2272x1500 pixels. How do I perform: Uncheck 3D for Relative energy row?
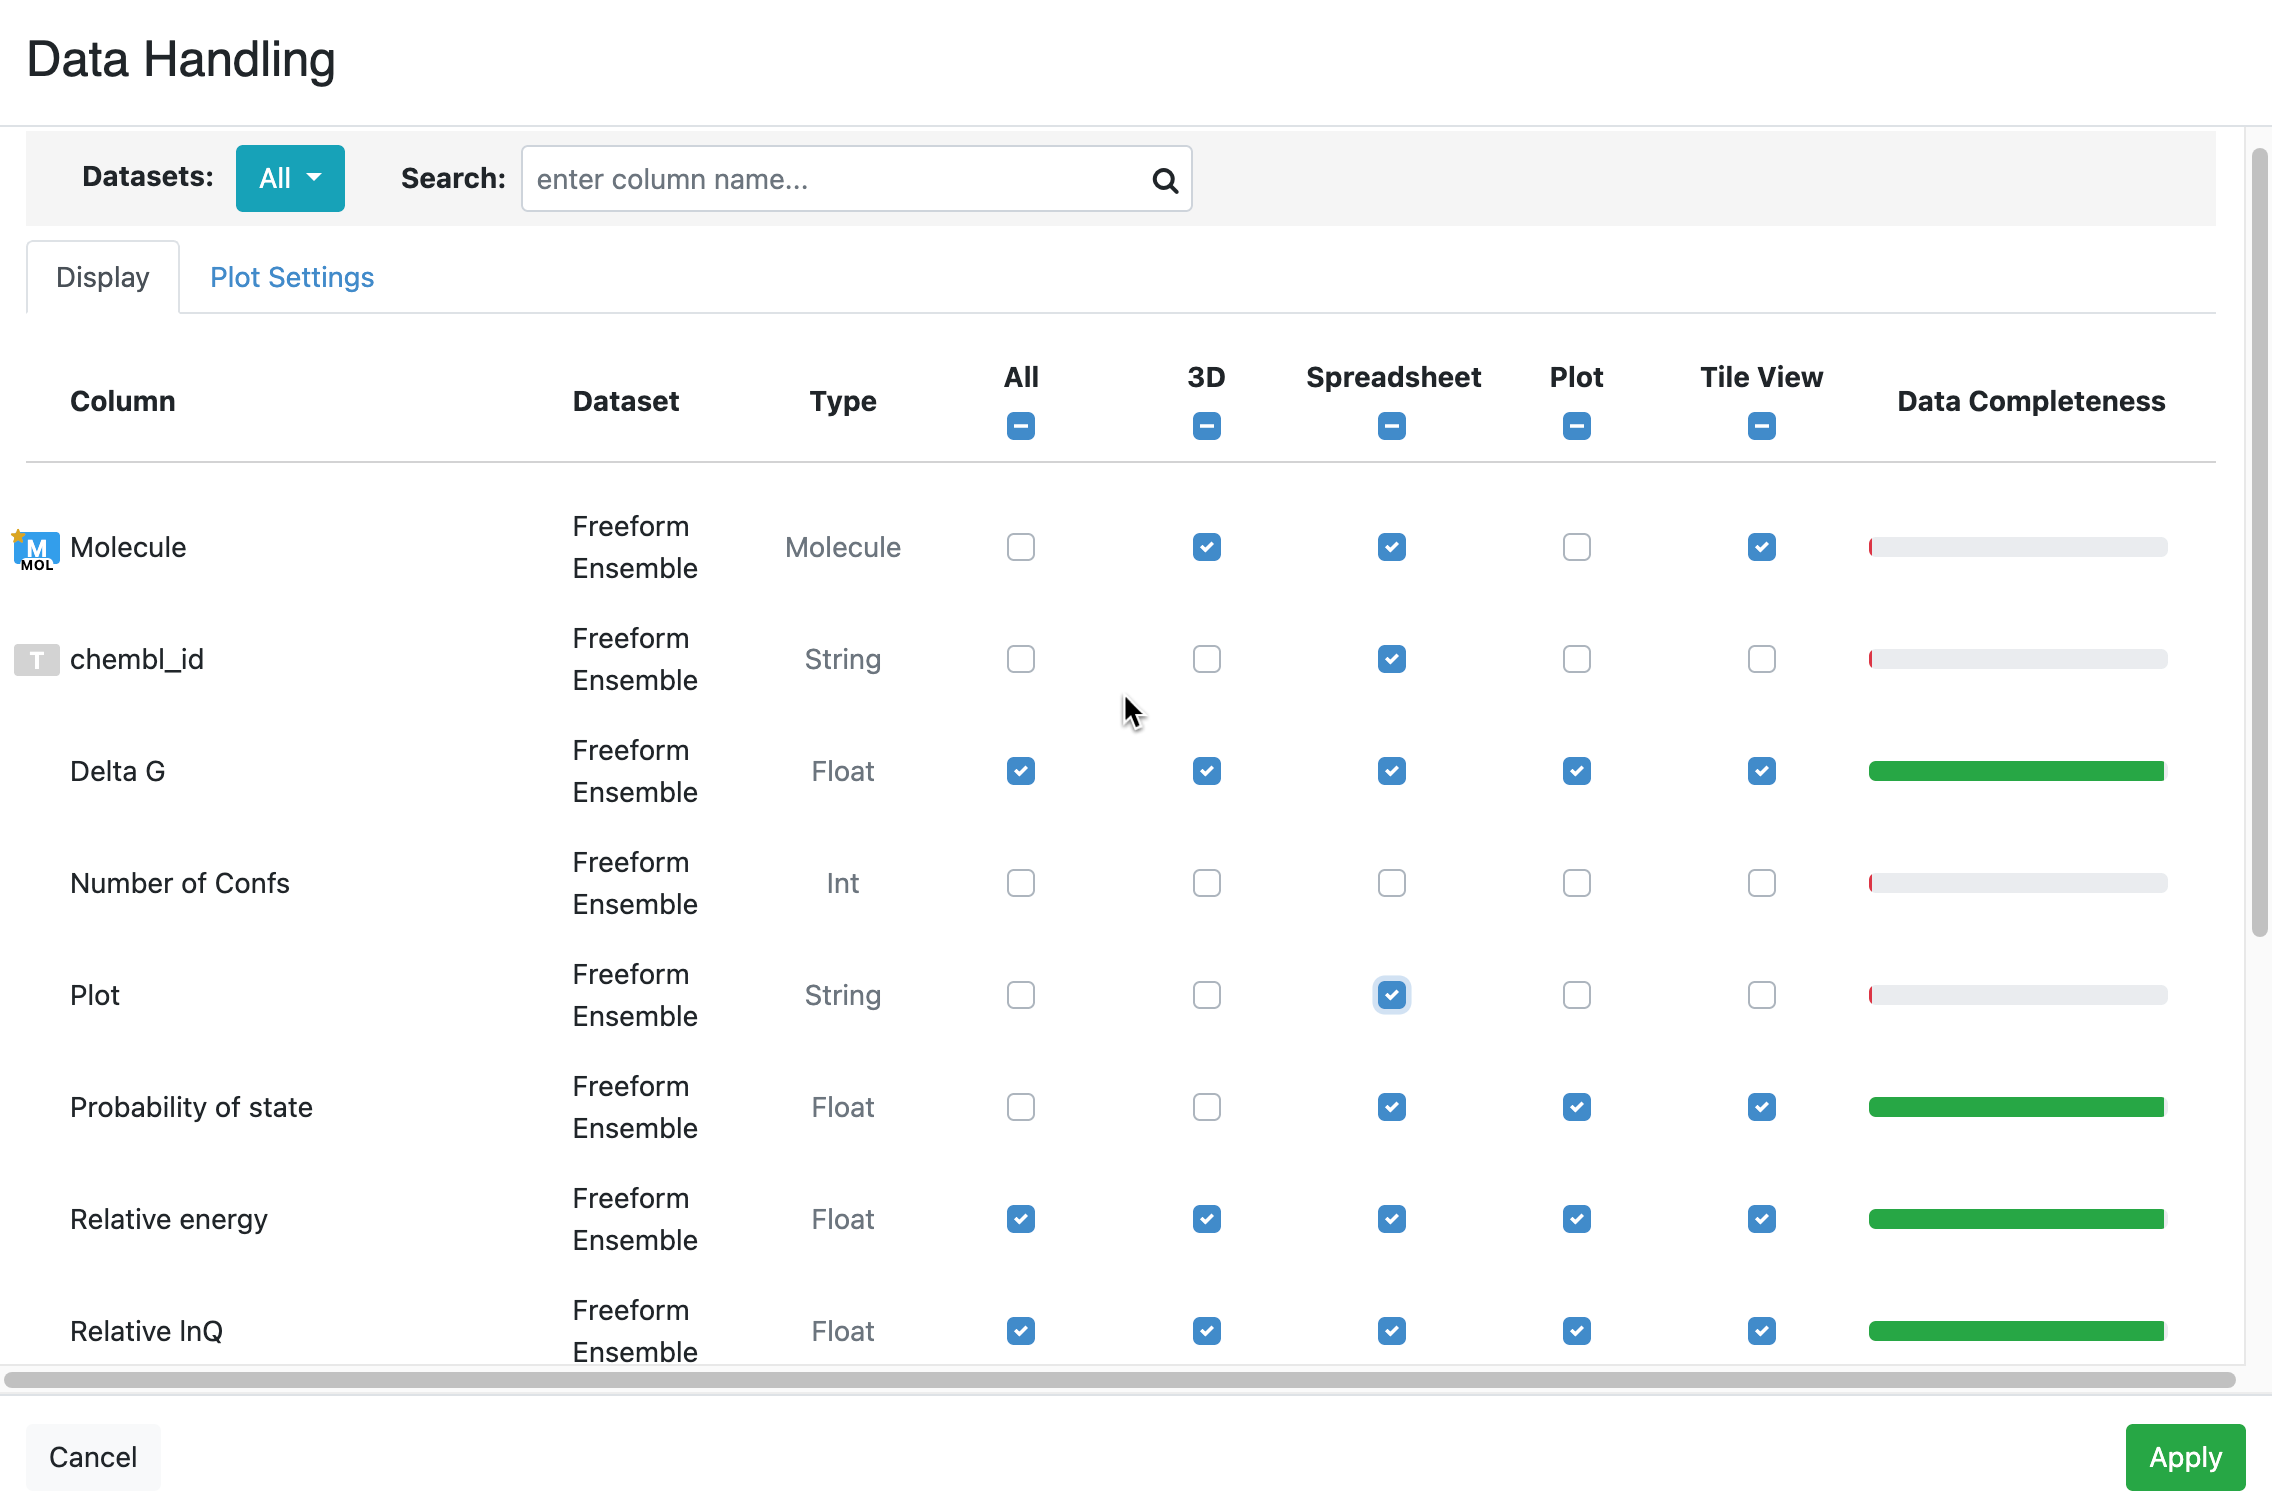pos(1207,1219)
